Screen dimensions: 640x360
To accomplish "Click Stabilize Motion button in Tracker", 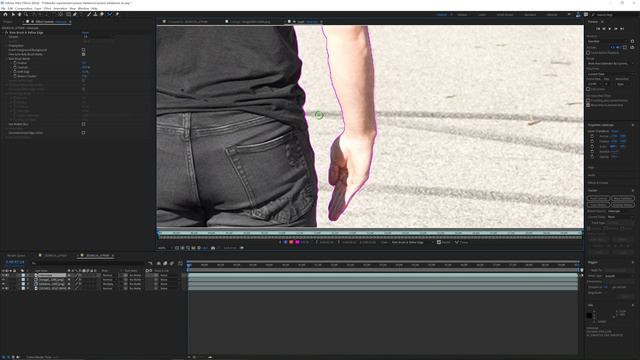I will pos(623,204).
